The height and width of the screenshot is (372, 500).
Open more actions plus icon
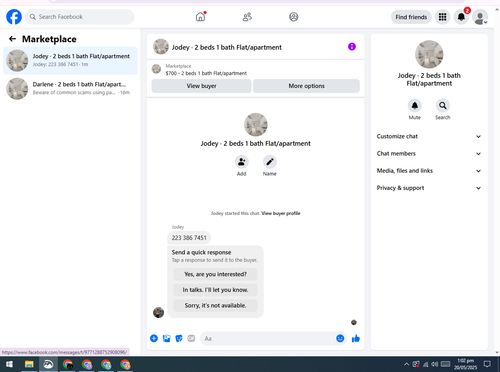coord(154,338)
